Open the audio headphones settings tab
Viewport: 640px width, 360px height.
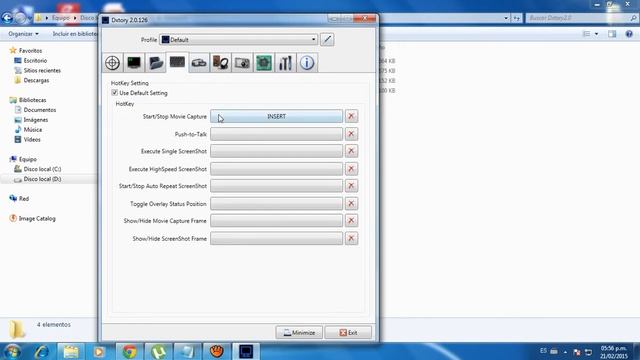[220, 63]
